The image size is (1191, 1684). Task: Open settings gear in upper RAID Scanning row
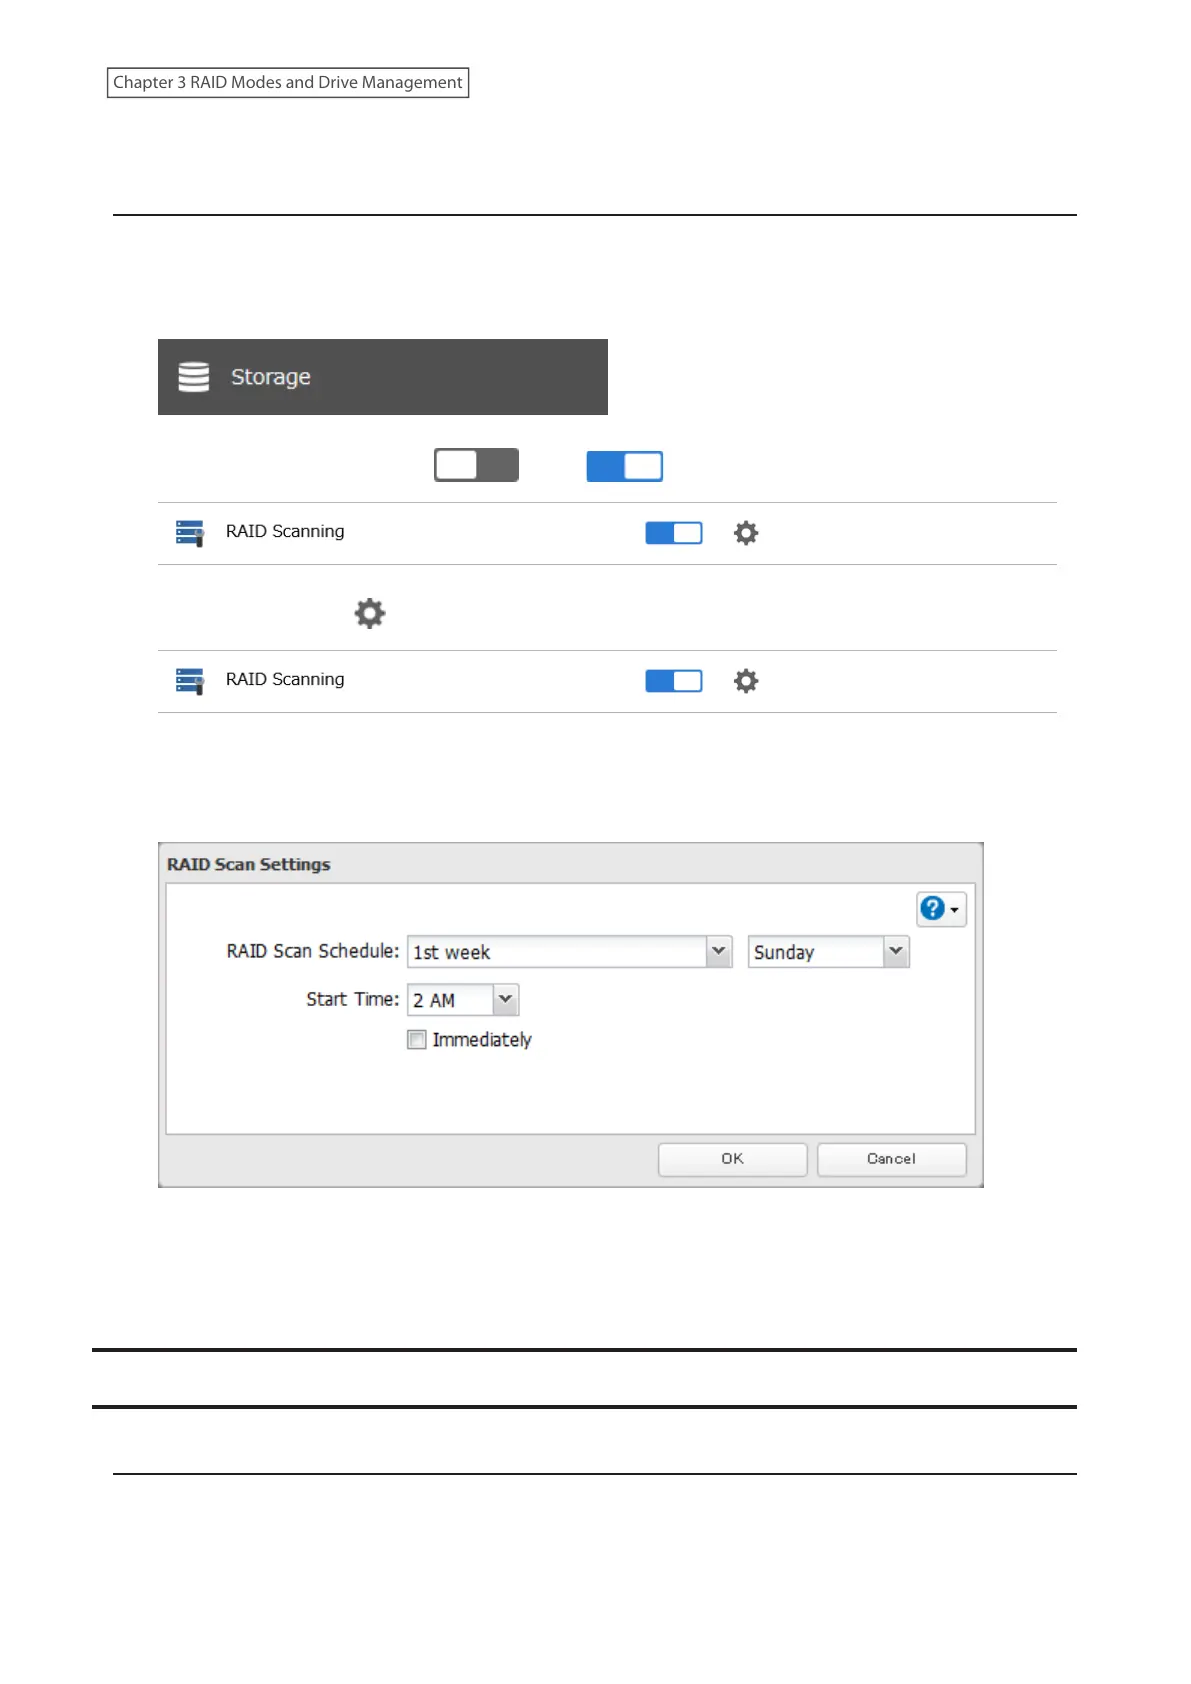[746, 533]
